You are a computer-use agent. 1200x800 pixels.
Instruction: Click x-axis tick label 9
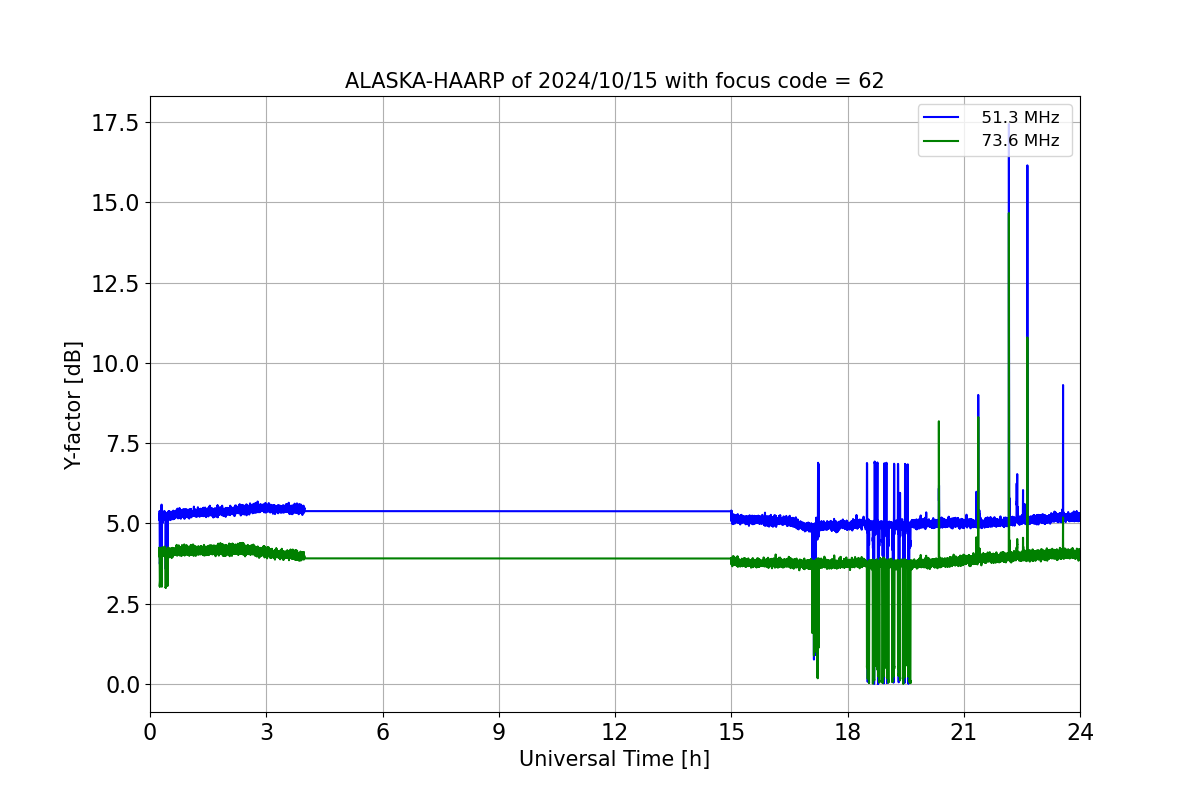498,732
